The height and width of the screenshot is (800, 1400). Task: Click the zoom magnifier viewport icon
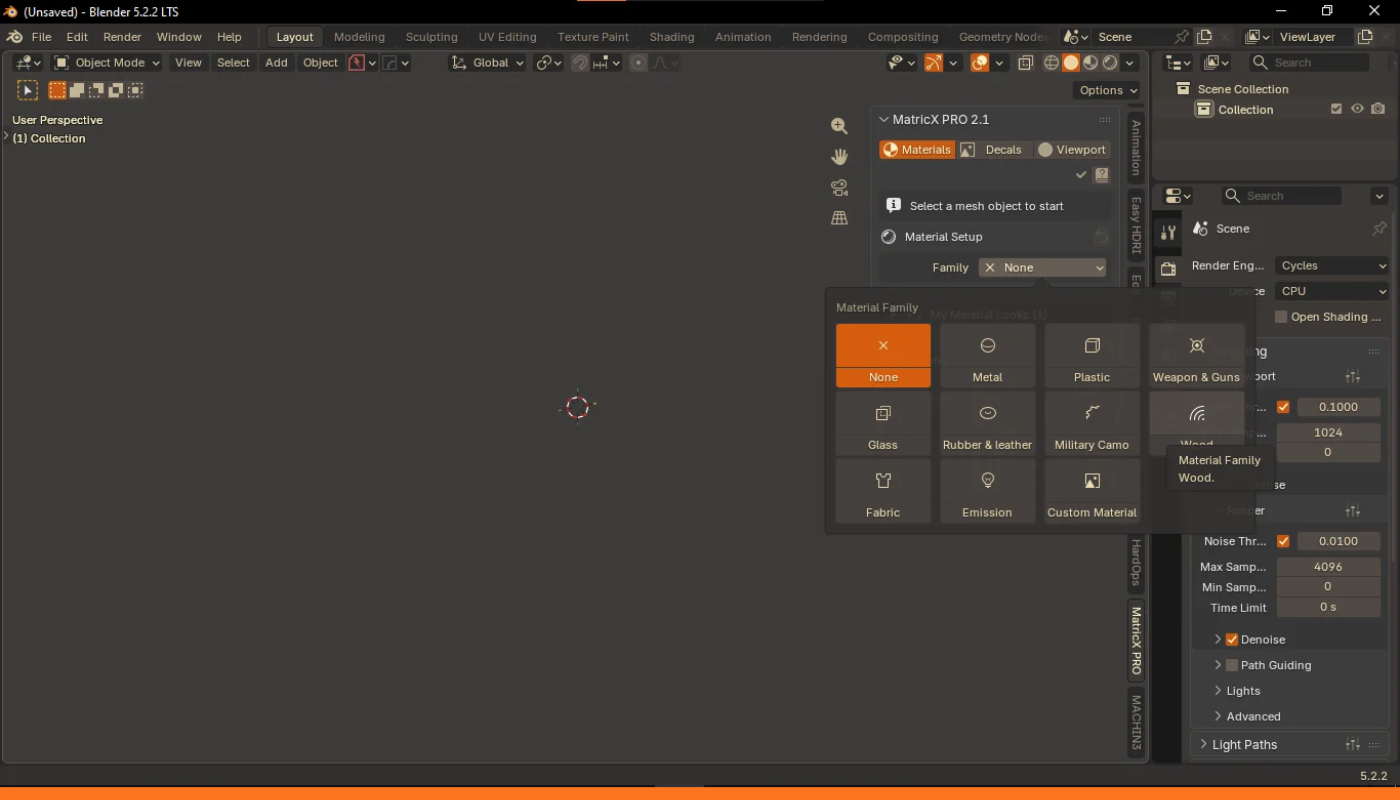point(839,126)
